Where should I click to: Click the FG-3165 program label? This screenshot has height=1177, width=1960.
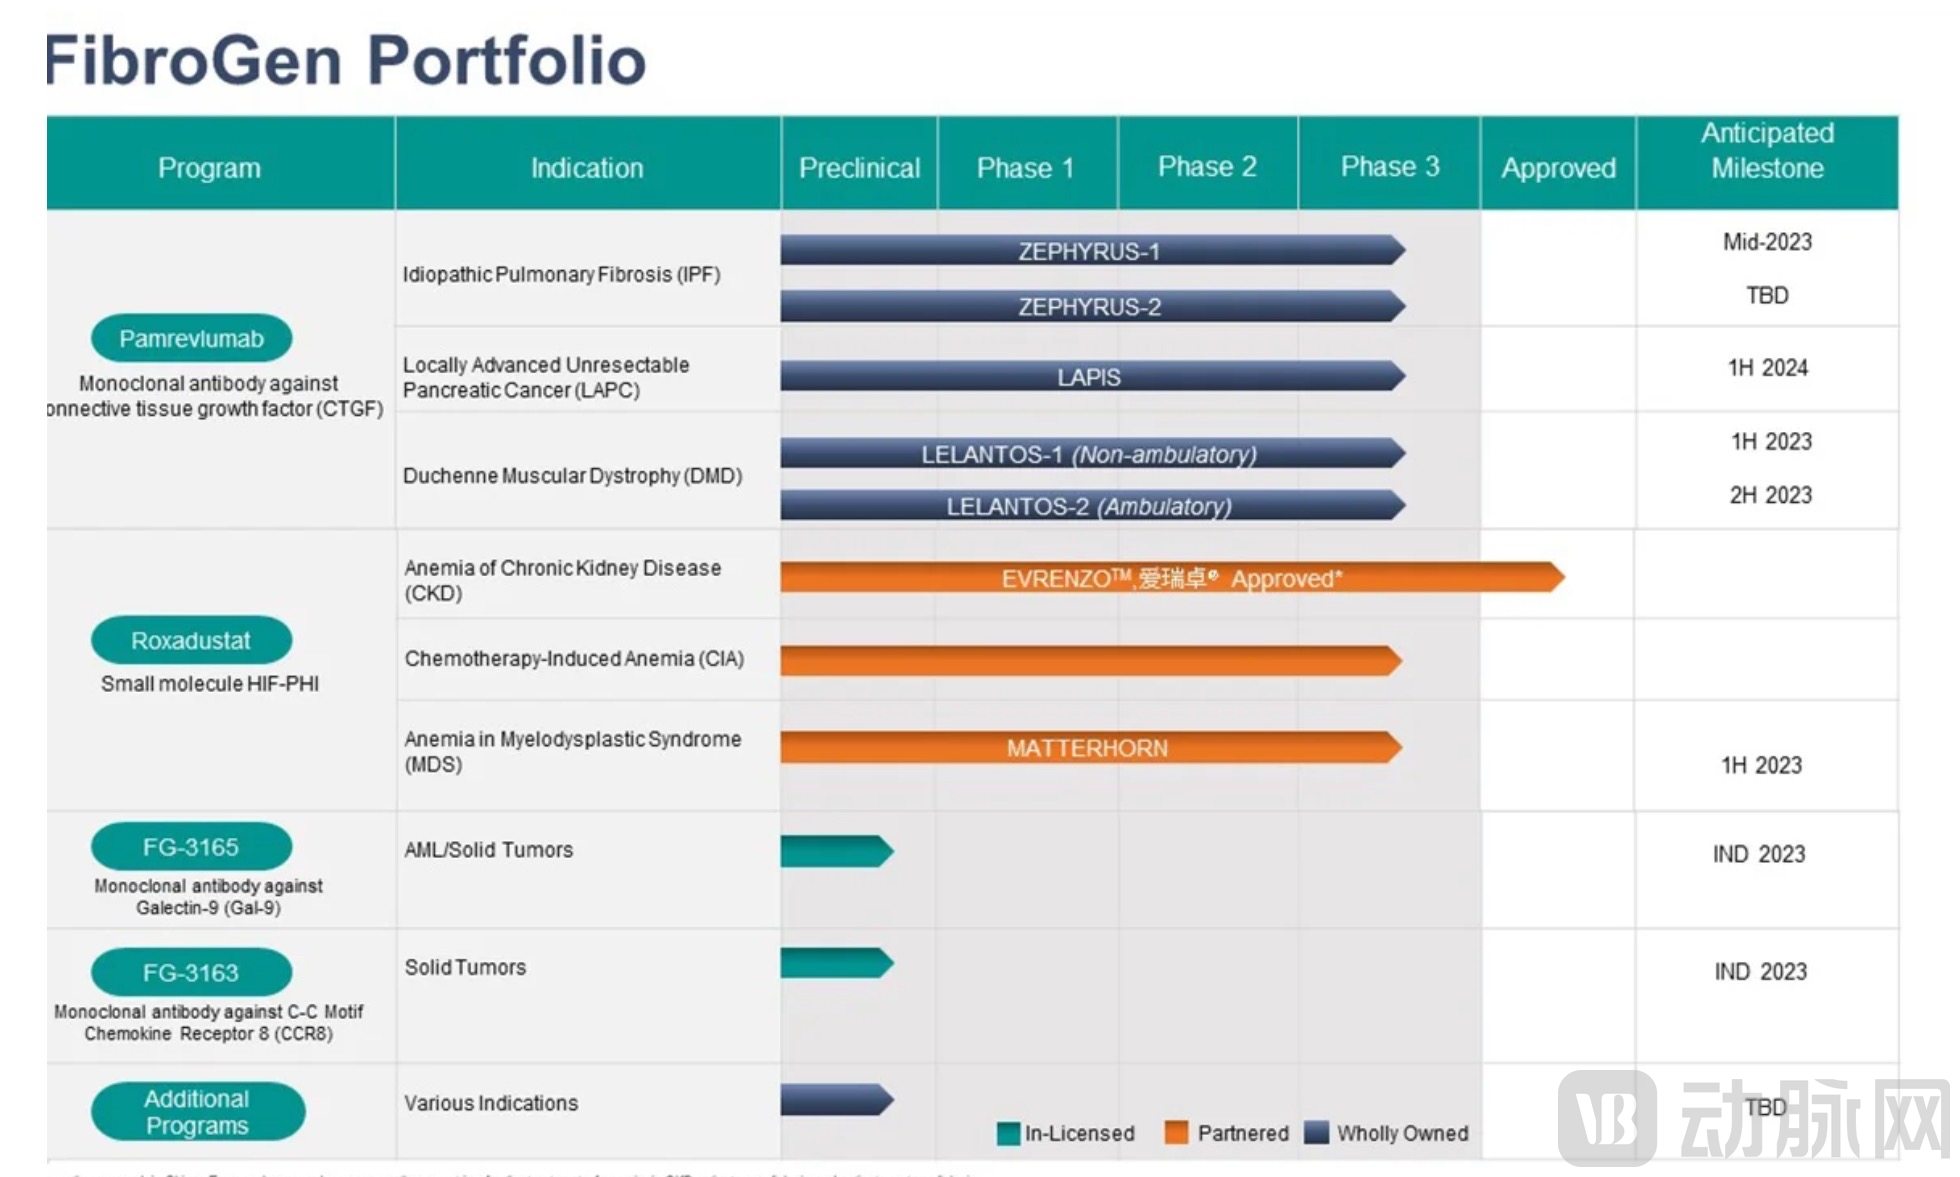191,847
